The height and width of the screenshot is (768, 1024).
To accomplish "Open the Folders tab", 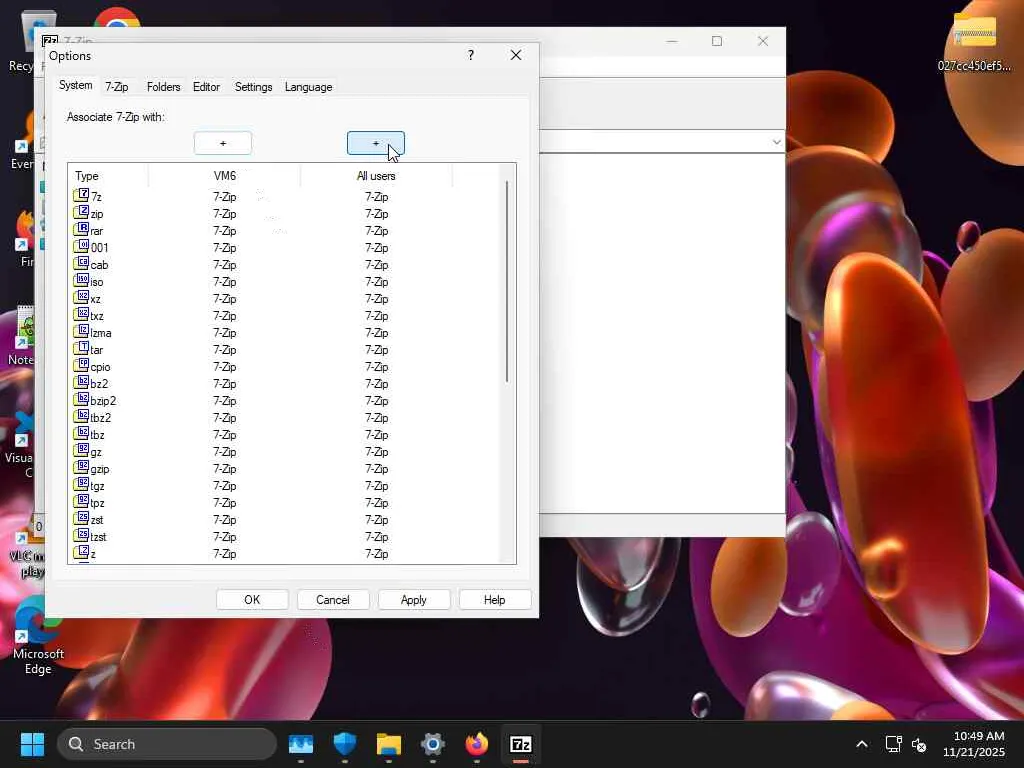I will [x=163, y=87].
